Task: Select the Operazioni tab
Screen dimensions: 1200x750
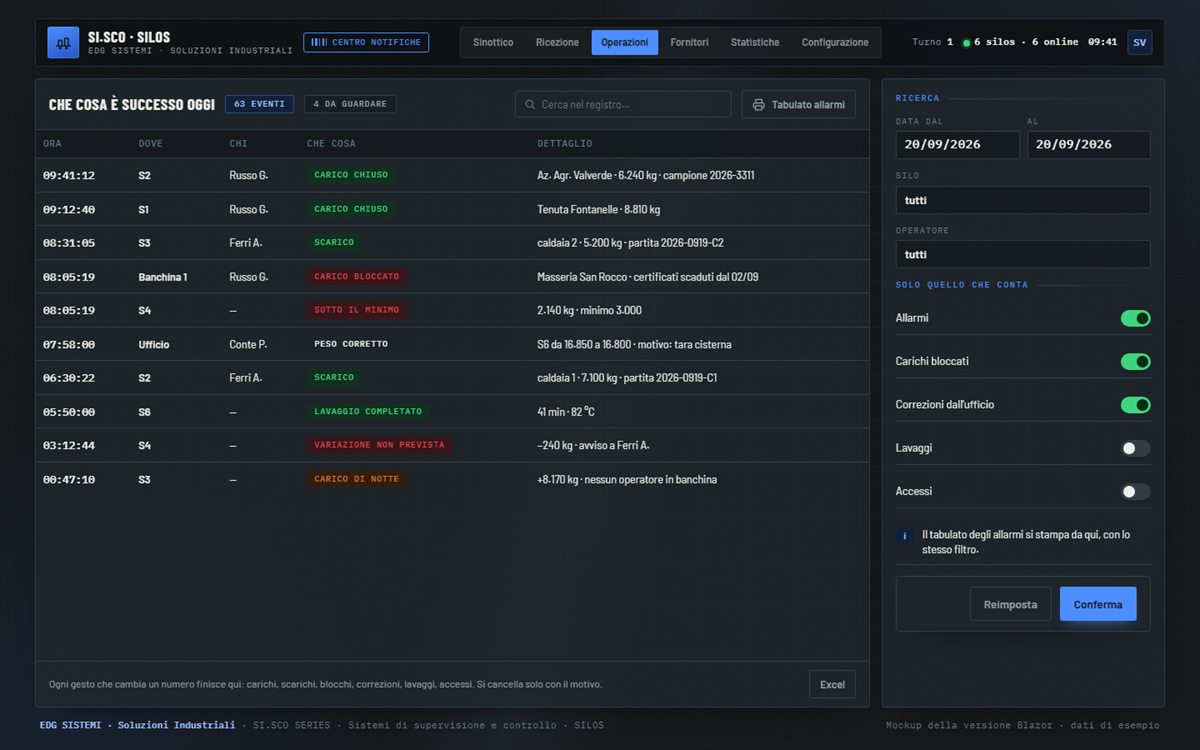Action: tap(625, 42)
